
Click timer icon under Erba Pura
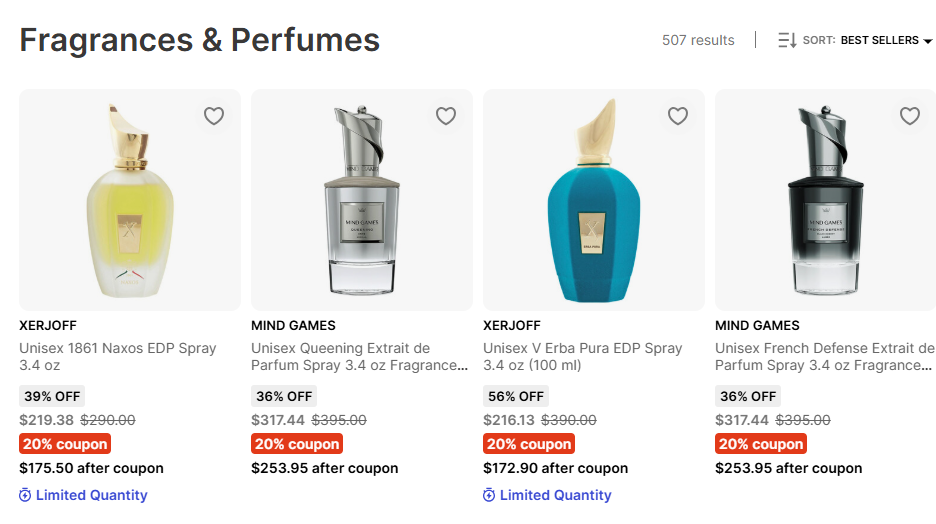[x=489, y=495]
